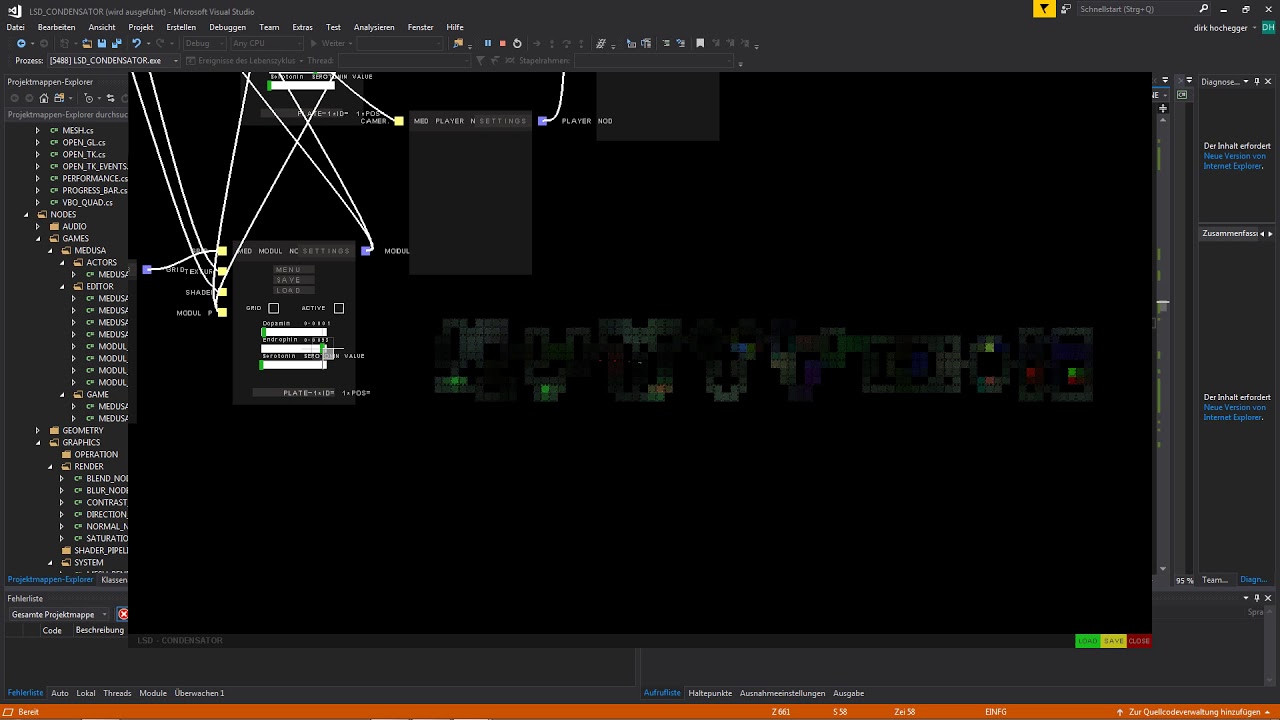1280x720 pixels.
Task: Click the blue GRID output port
Action: pos(147,270)
